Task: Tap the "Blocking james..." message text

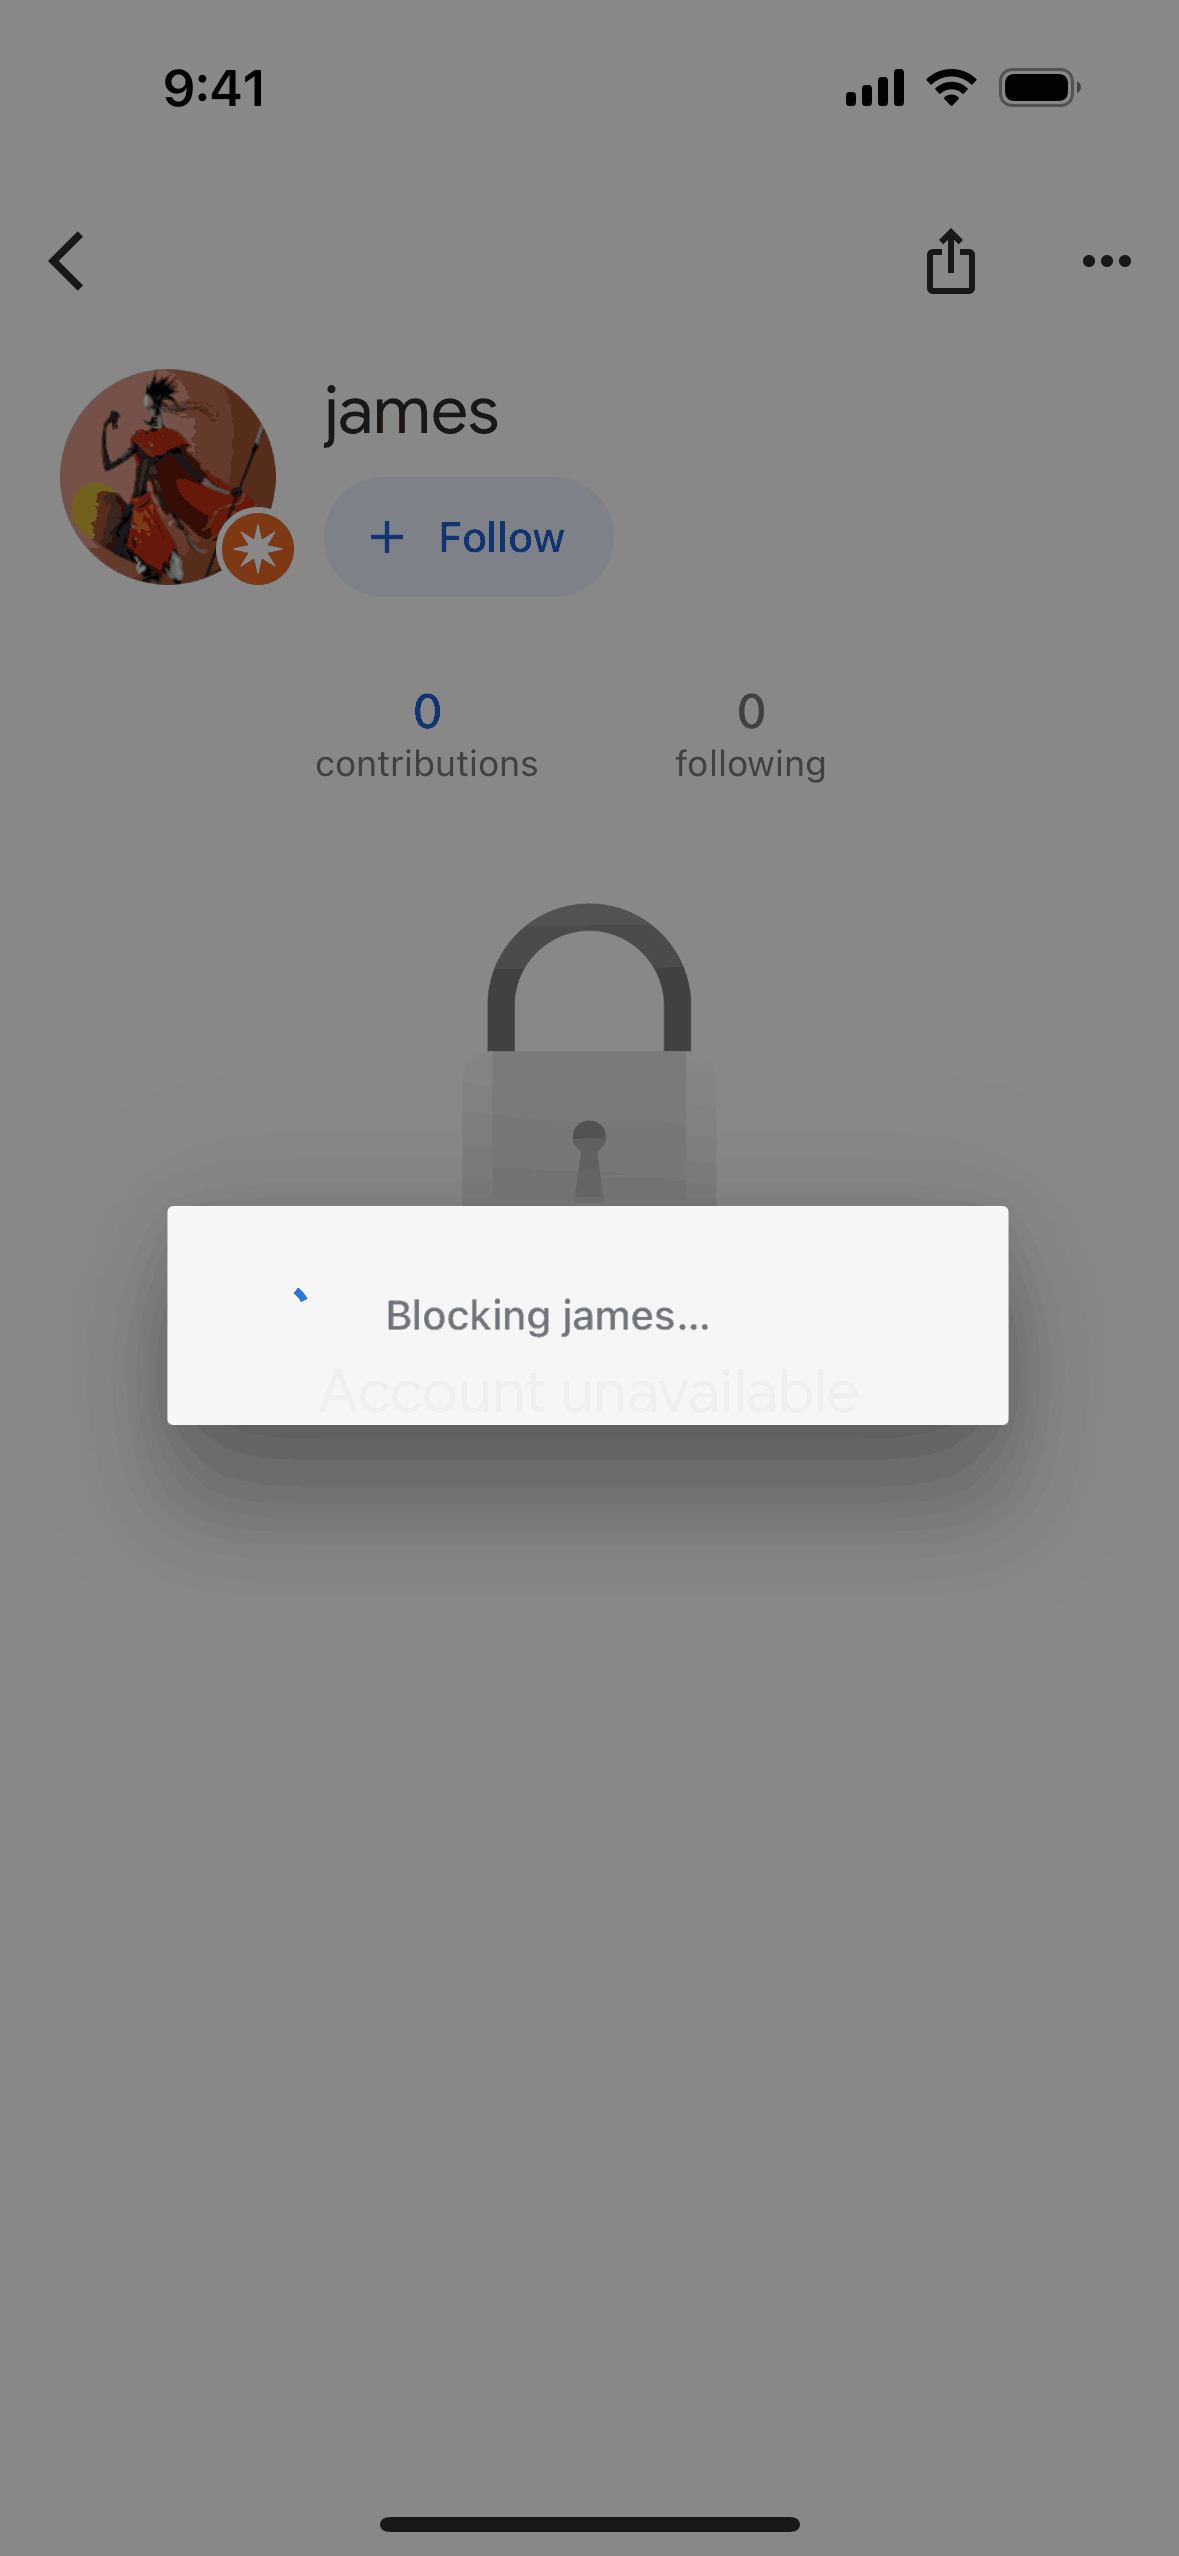Action: click(x=548, y=1316)
